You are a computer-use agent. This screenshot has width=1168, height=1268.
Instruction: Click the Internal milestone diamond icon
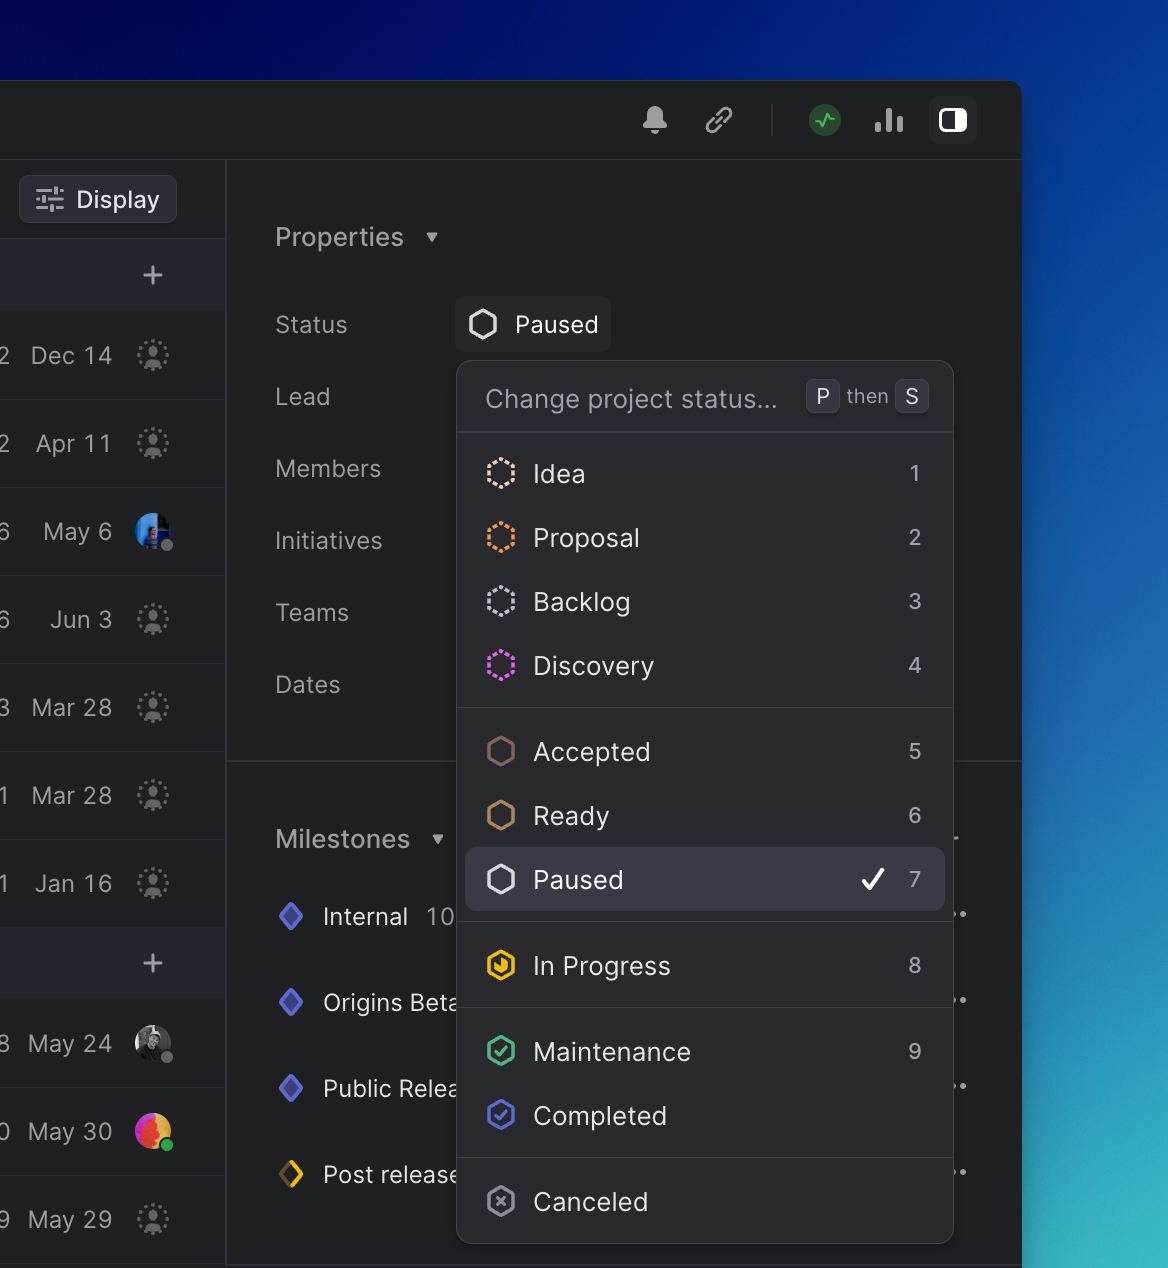click(291, 916)
